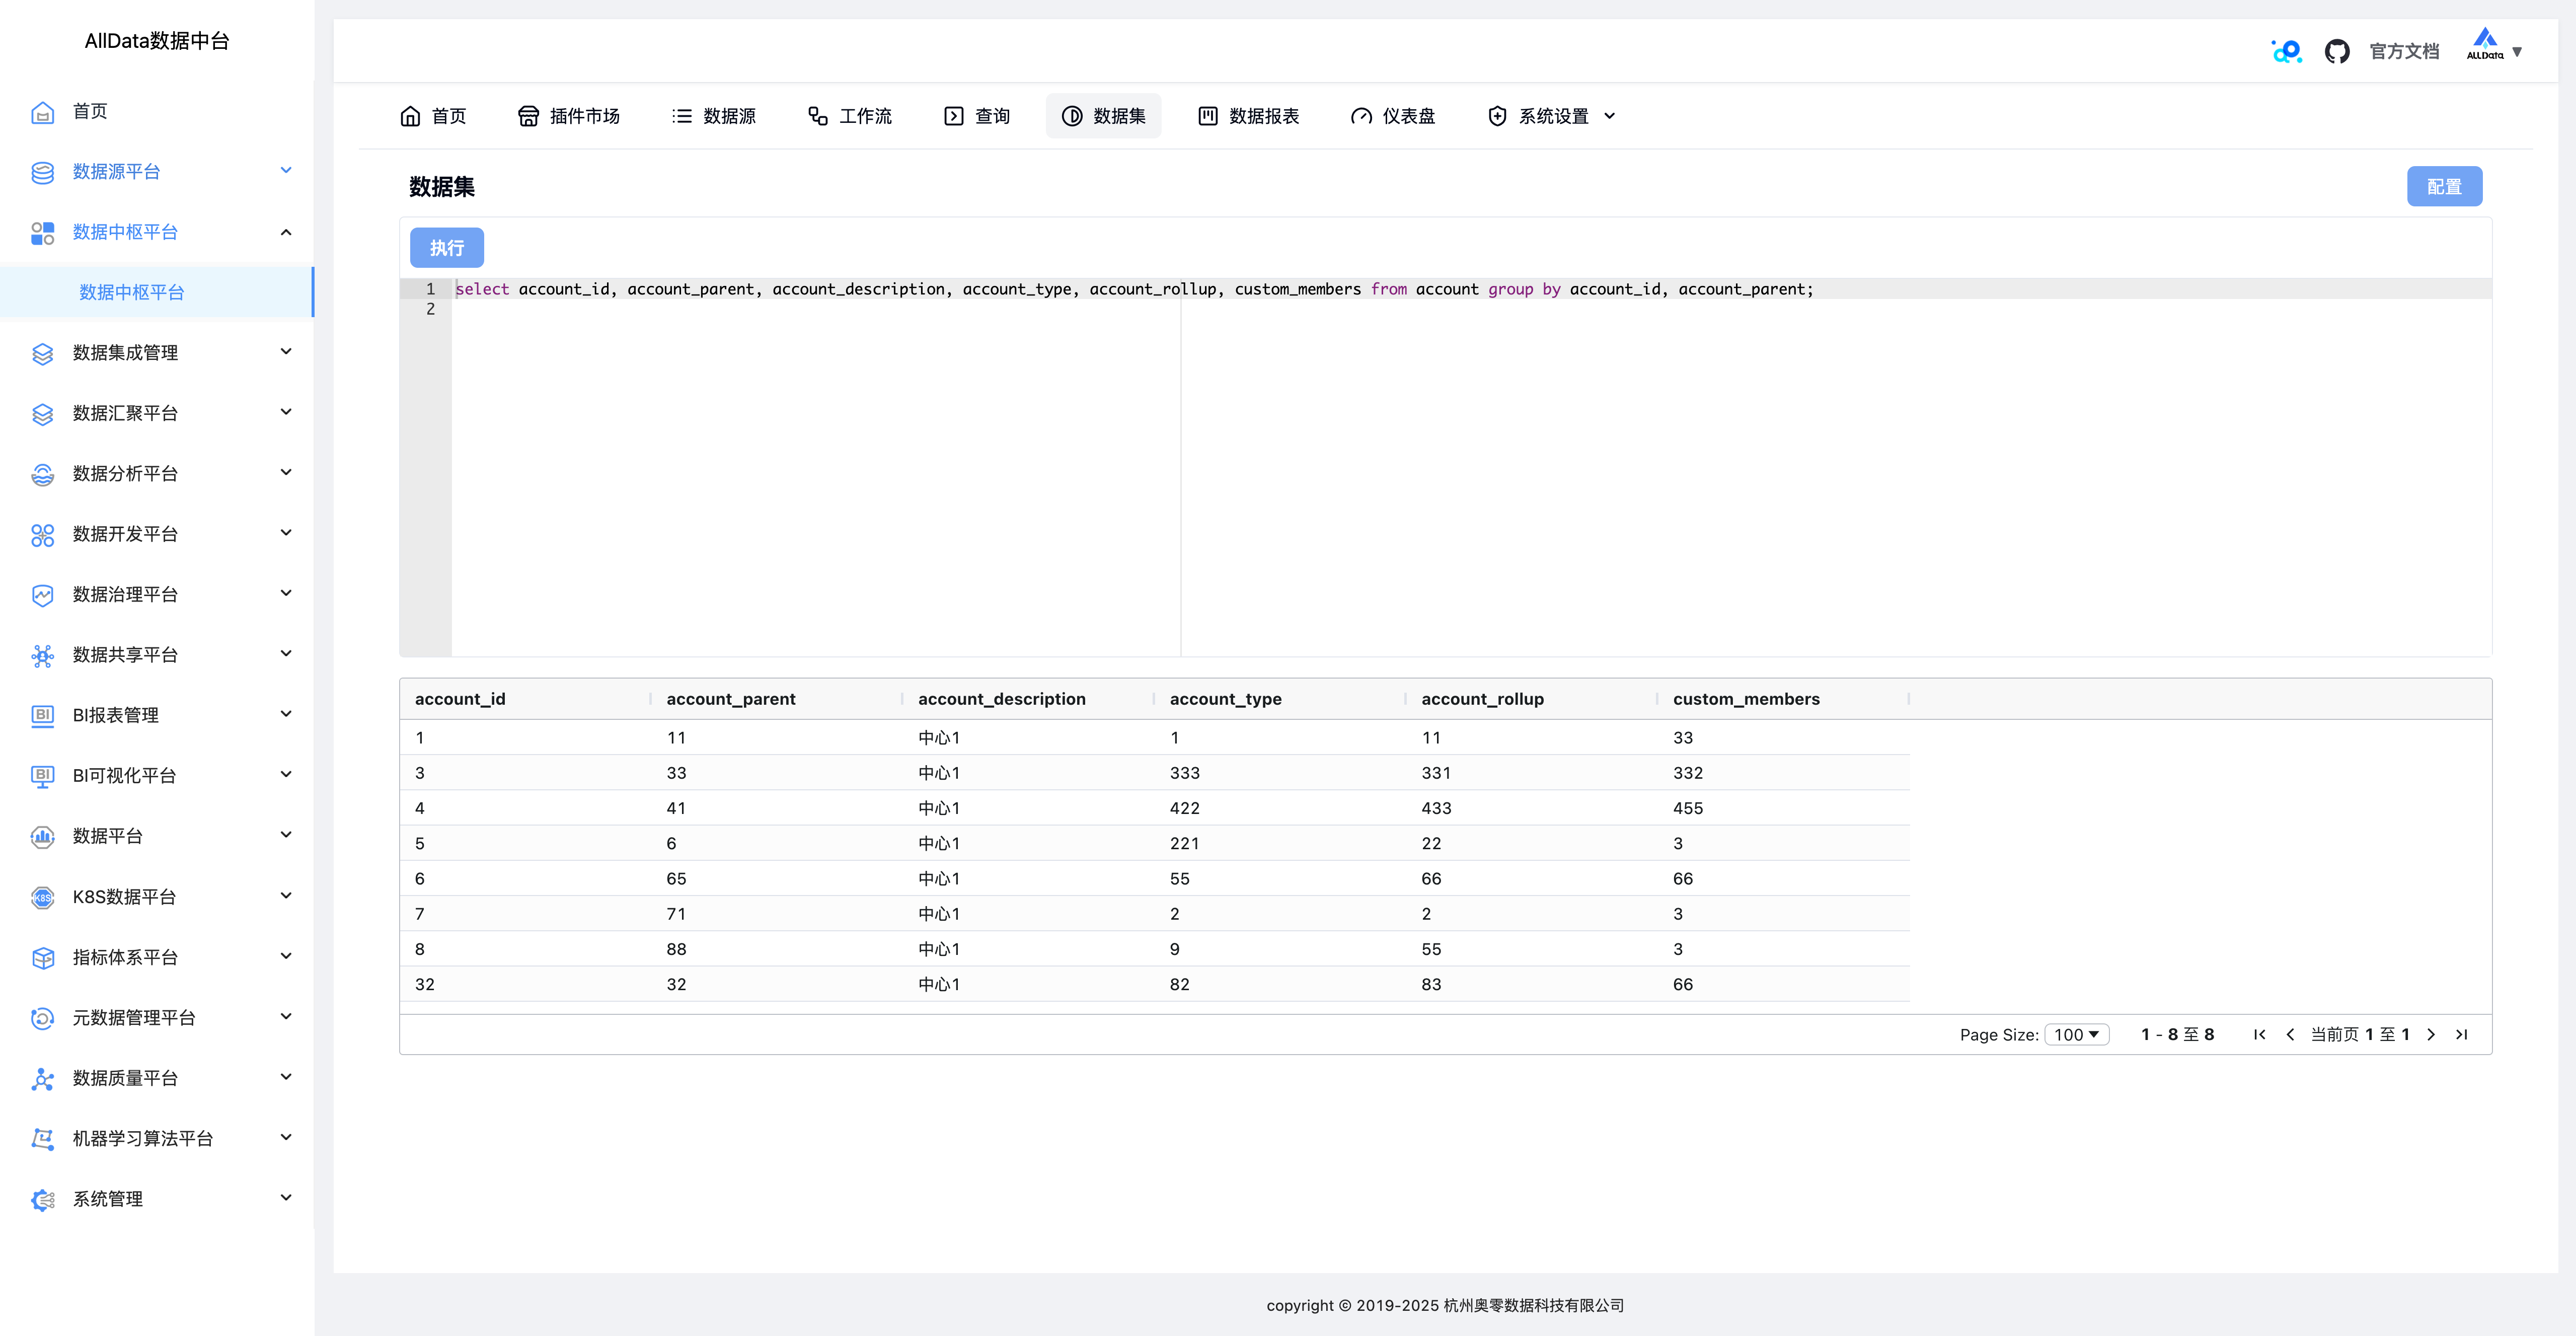The height and width of the screenshot is (1336, 2576).
Task: Click the 元数据管理平台 icon
Action: click(42, 1018)
